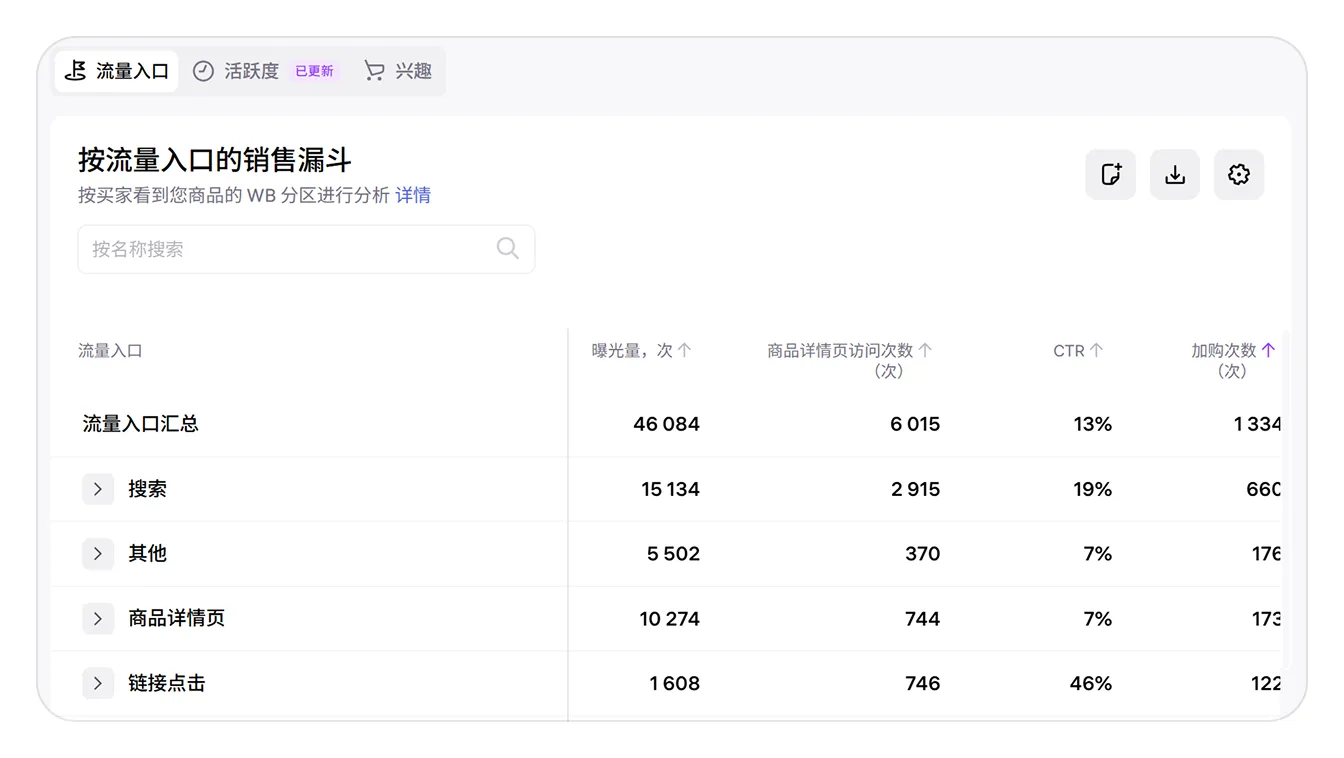Click the 其他 row 7% CTR value
Viewport: 1344px width, 758px height.
1098,554
